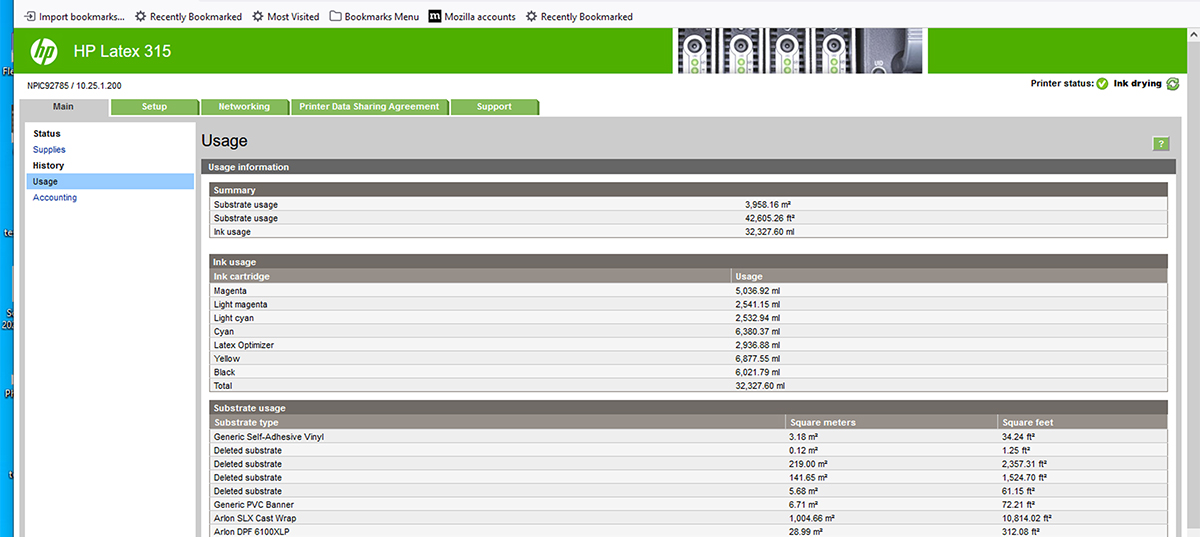Switch to the Main tab

click(64, 106)
